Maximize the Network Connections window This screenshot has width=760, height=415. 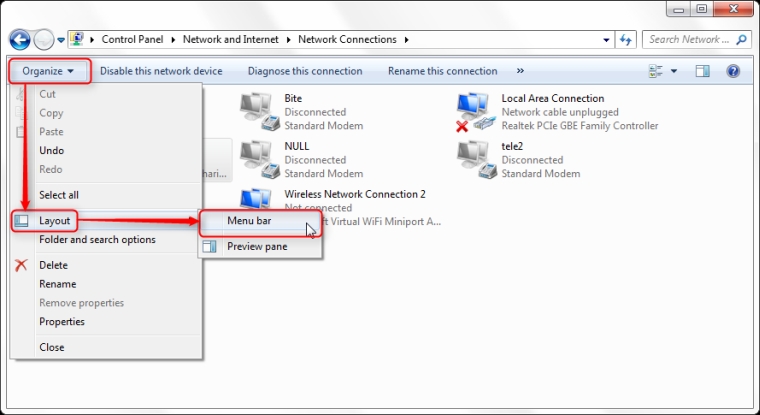point(702,9)
